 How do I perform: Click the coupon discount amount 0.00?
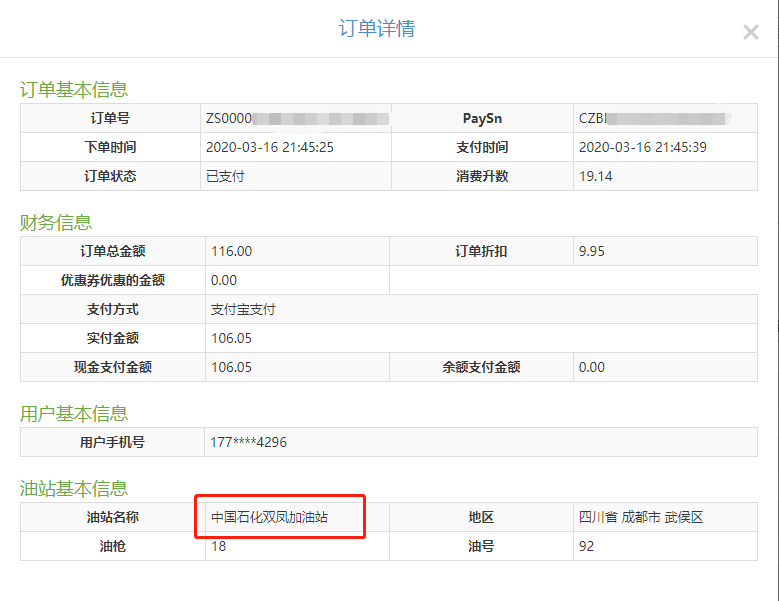(x=224, y=280)
